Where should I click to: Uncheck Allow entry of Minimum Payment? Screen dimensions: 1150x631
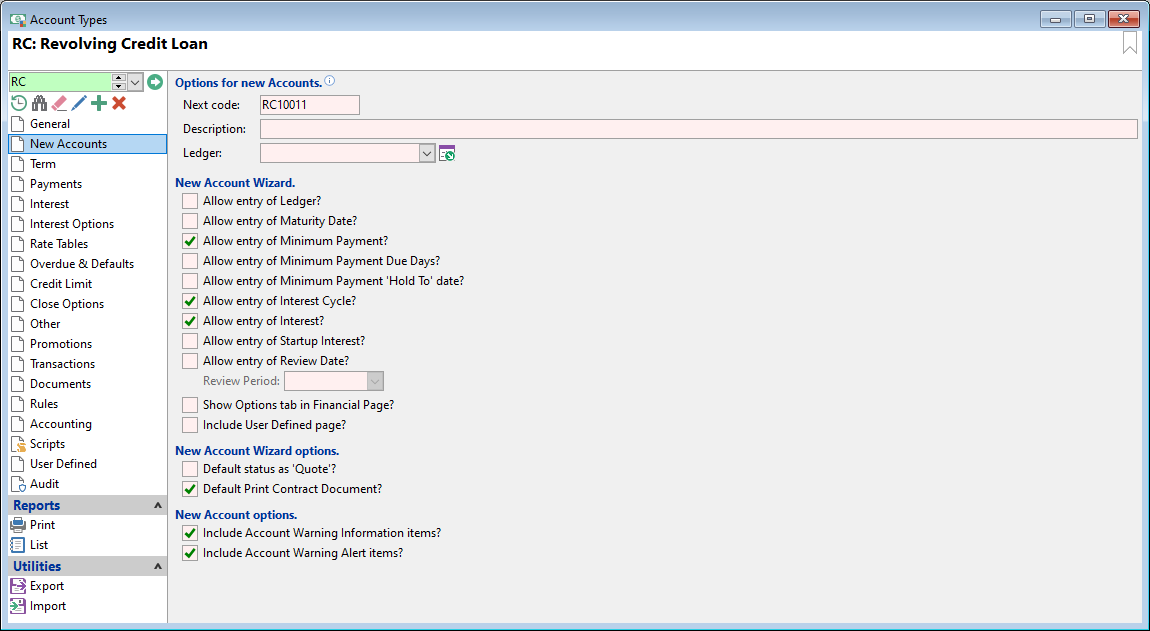[x=190, y=241]
